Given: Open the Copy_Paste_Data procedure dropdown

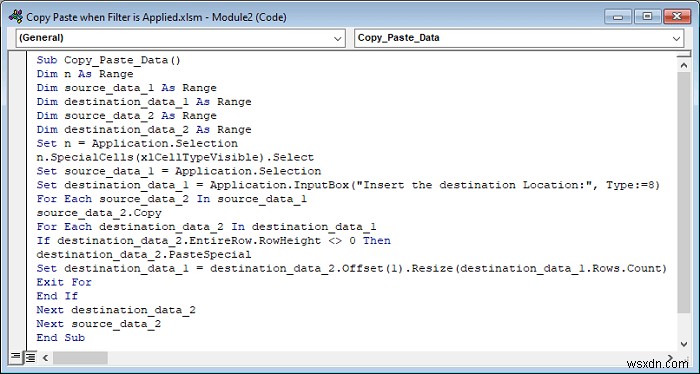Looking at the screenshot, I should [519, 38].
